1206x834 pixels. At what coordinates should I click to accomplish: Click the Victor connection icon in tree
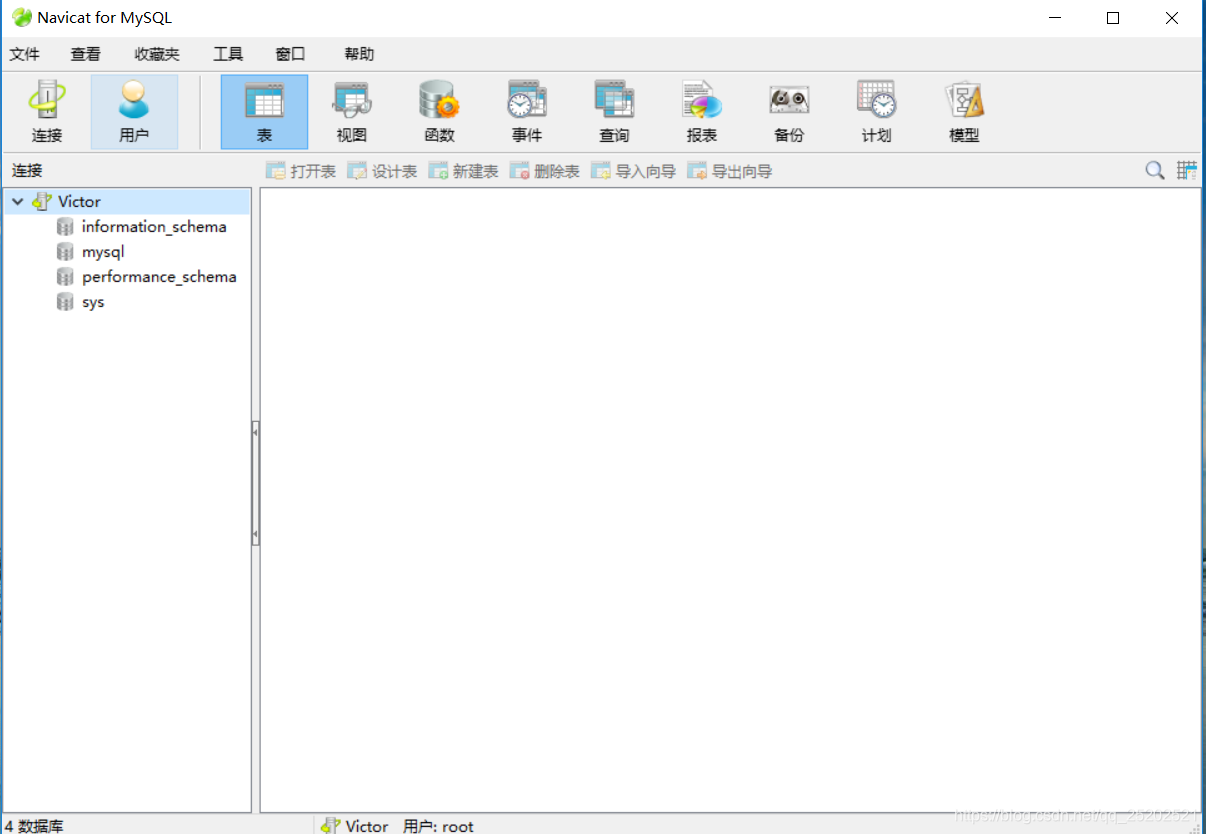pyautogui.click(x=41, y=201)
